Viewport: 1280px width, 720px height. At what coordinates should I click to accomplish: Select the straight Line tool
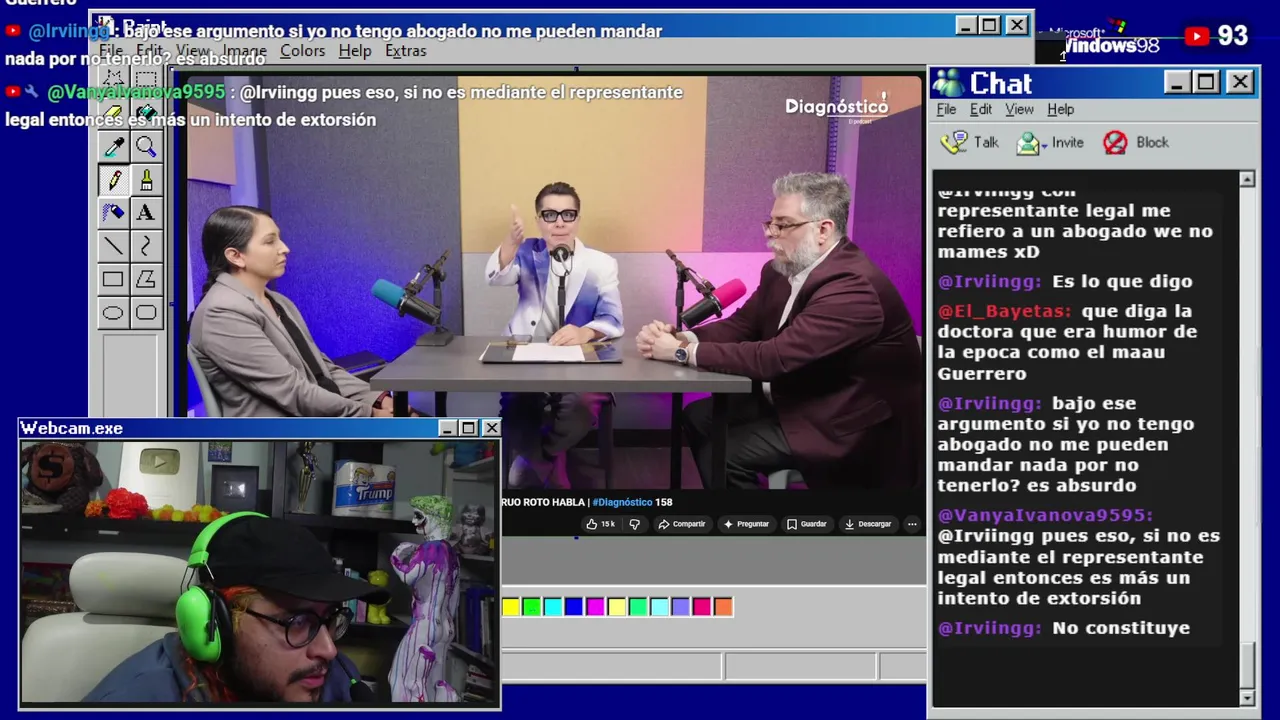(113, 246)
